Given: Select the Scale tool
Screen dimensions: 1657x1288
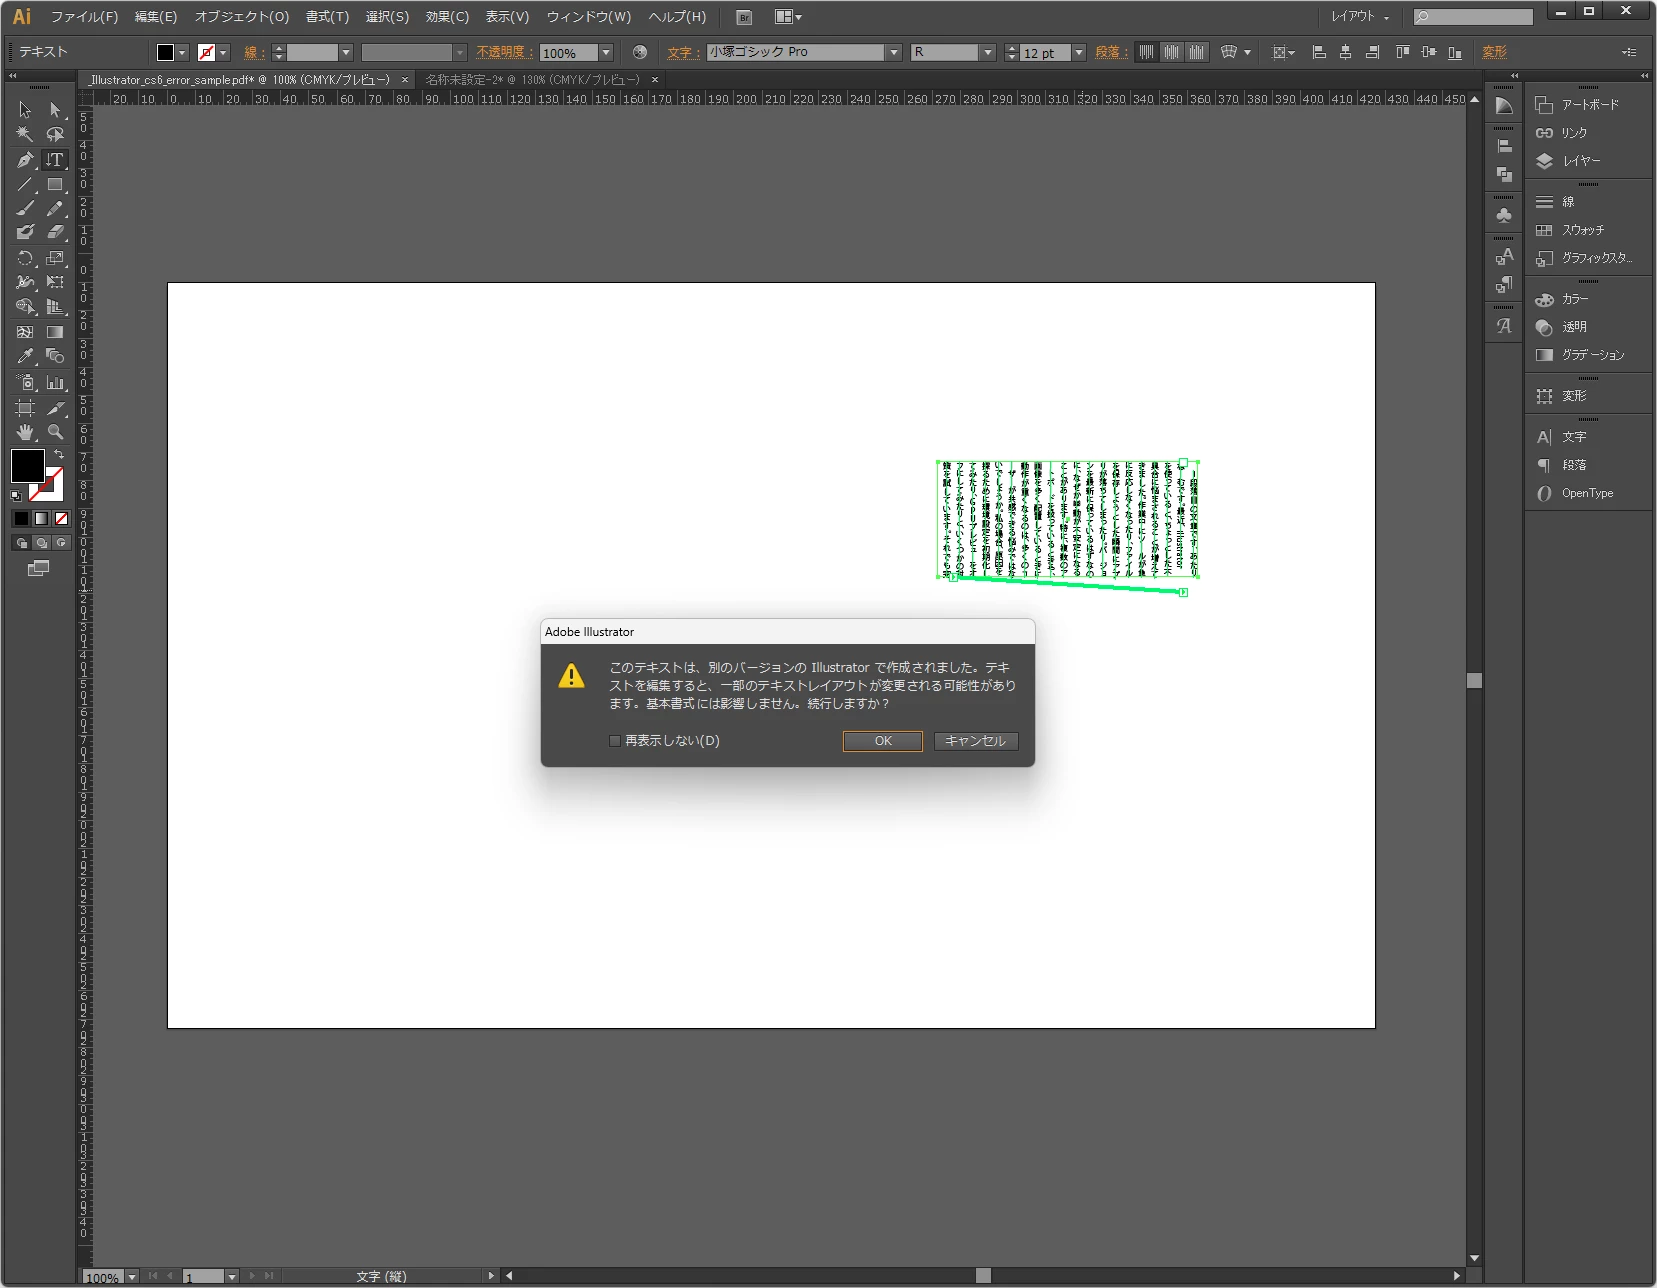Looking at the screenshot, I should [55, 258].
